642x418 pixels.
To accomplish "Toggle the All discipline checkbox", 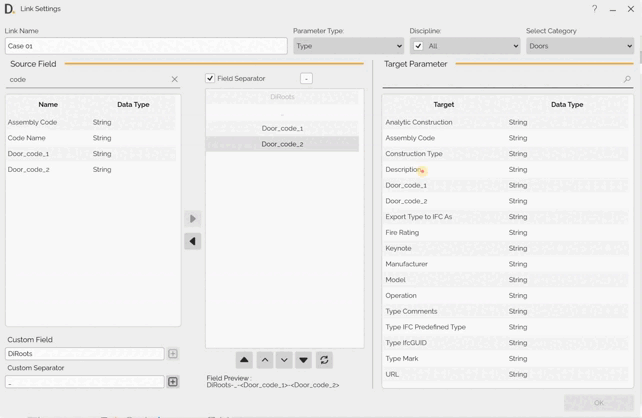I will pyautogui.click(x=418, y=46).
